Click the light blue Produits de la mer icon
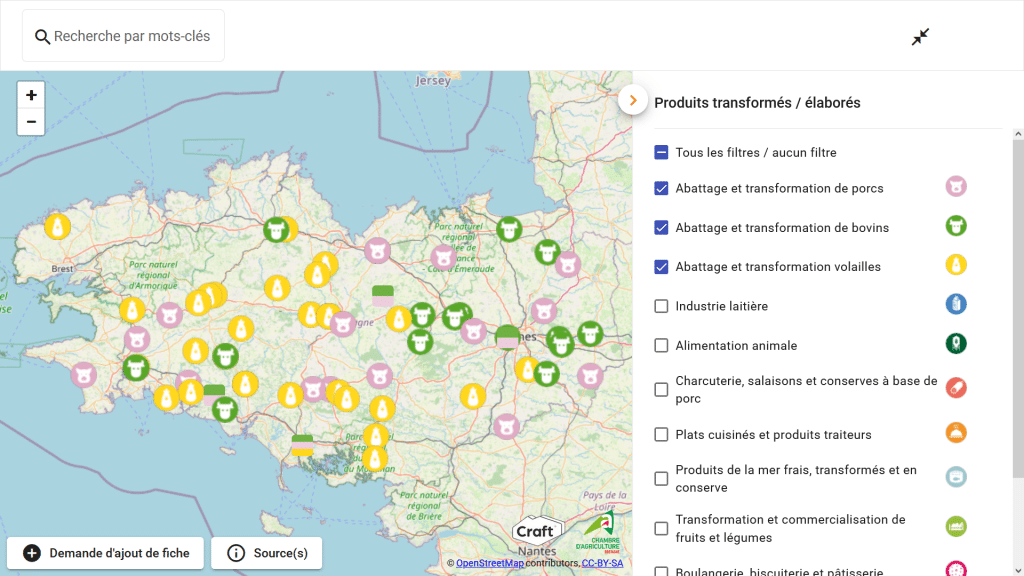The width and height of the screenshot is (1024, 576). pos(956,477)
